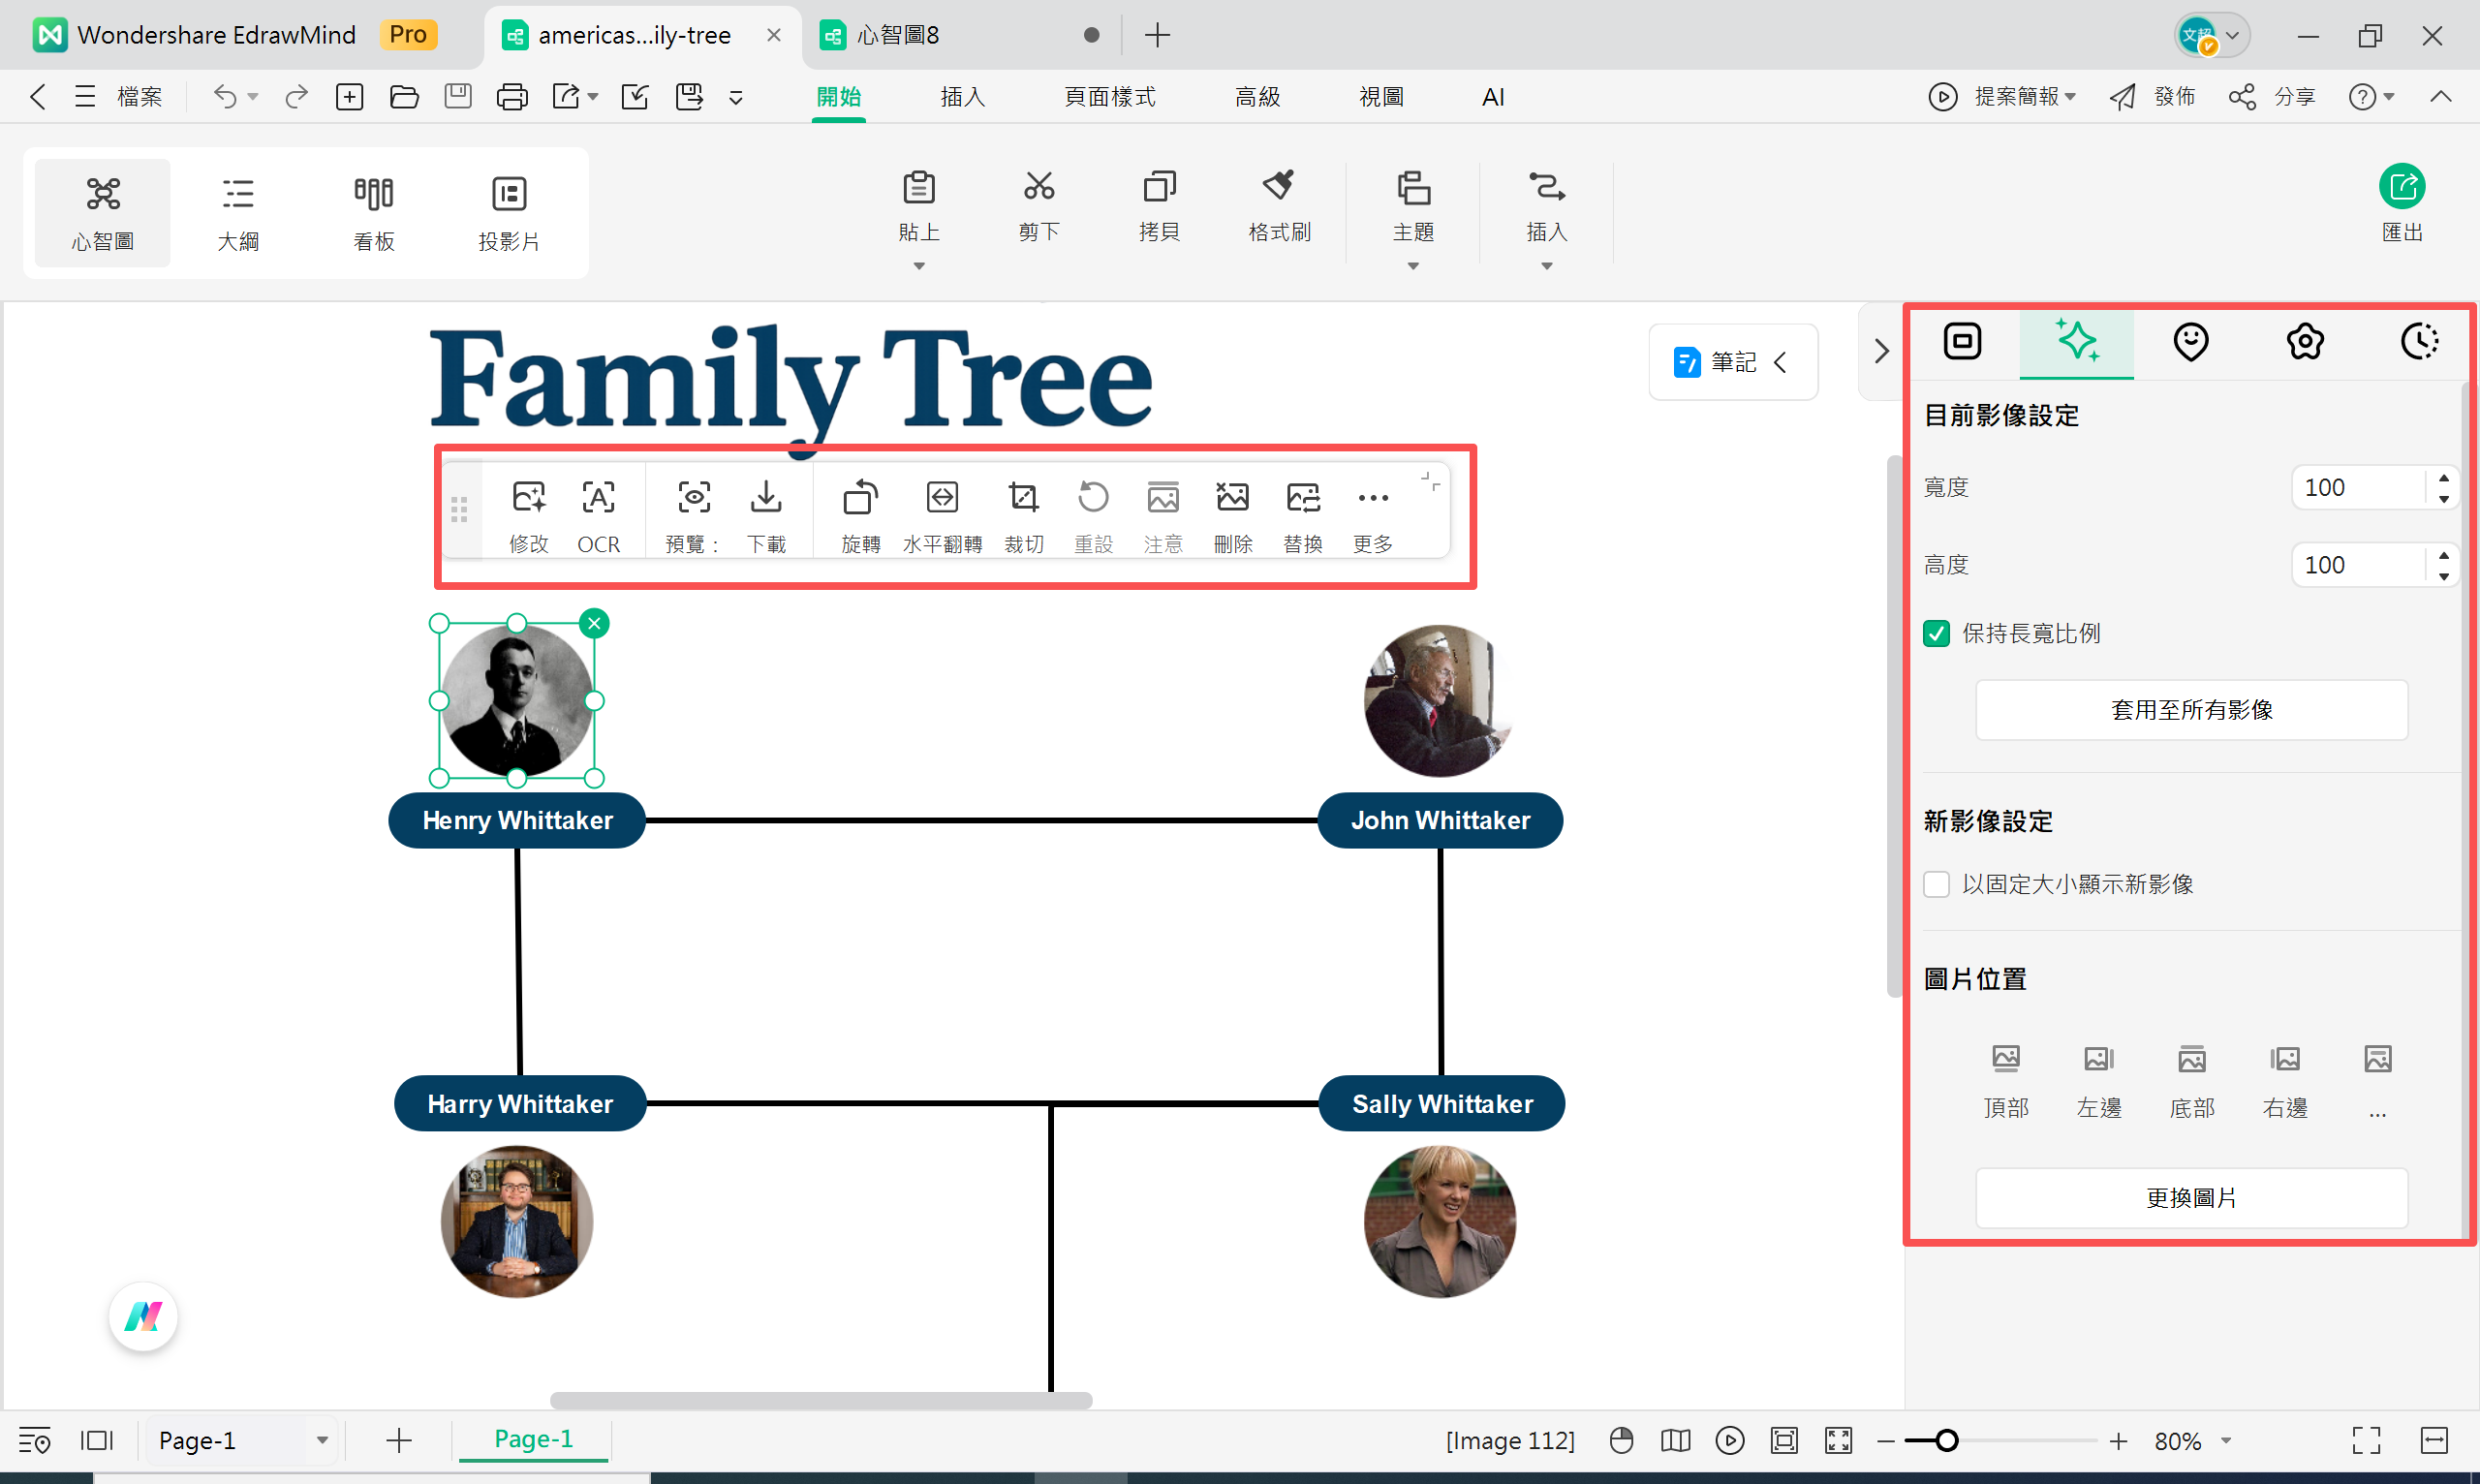The width and height of the screenshot is (2480, 1484).
Task: Select the 裁切 crop tool
Action: pos(1023,497)
